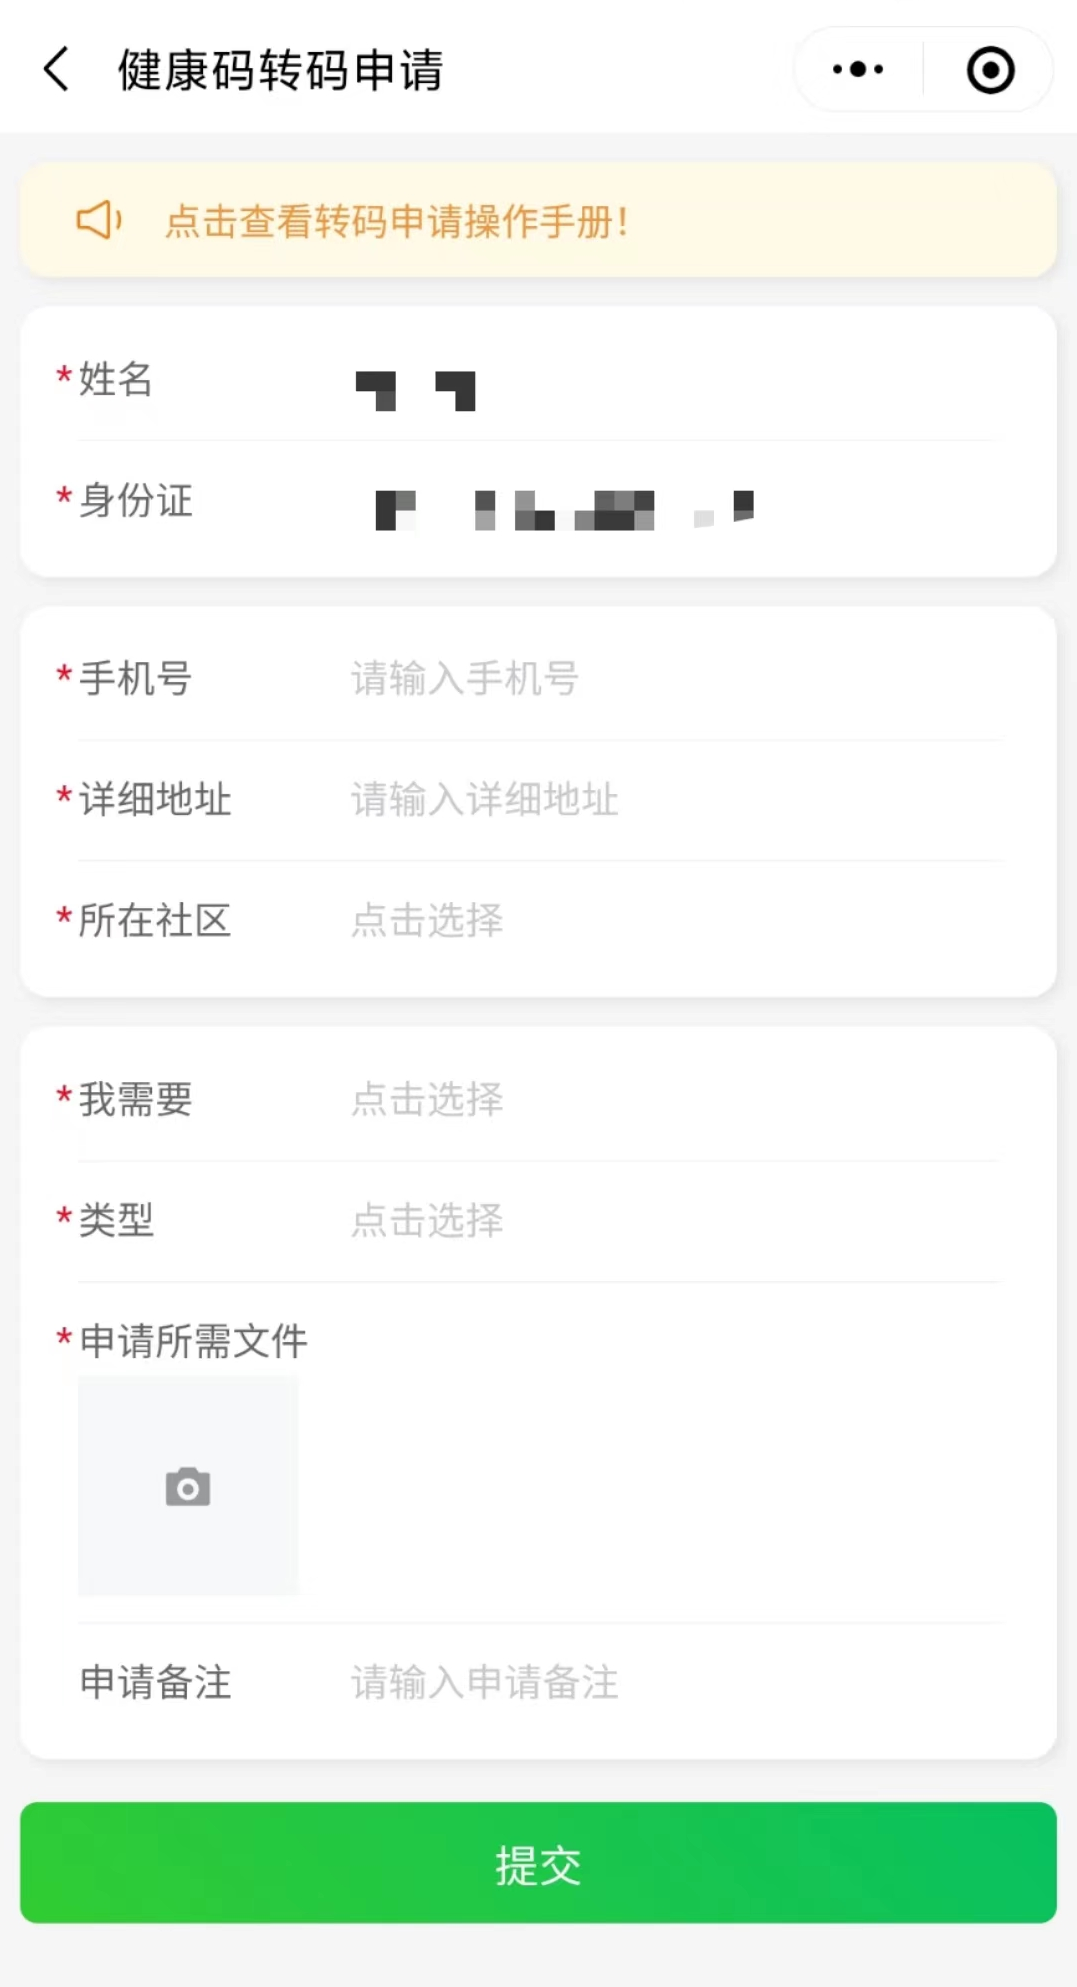The image size is (1077, 1987).
Task: Tap the 类型 field label
Action: (x=116, y=1220)
